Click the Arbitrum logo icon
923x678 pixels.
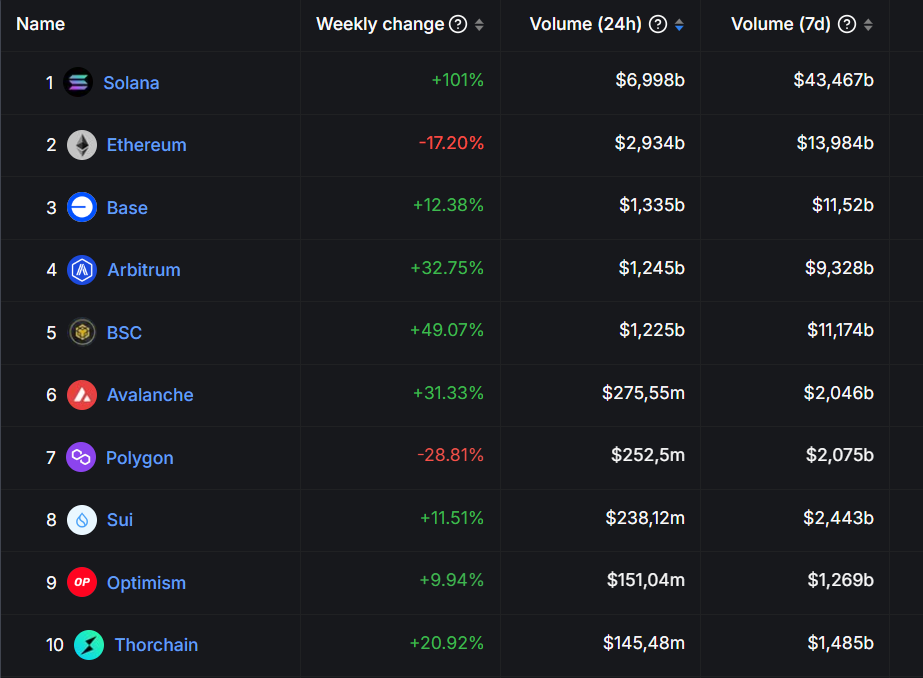pos(82,270)
